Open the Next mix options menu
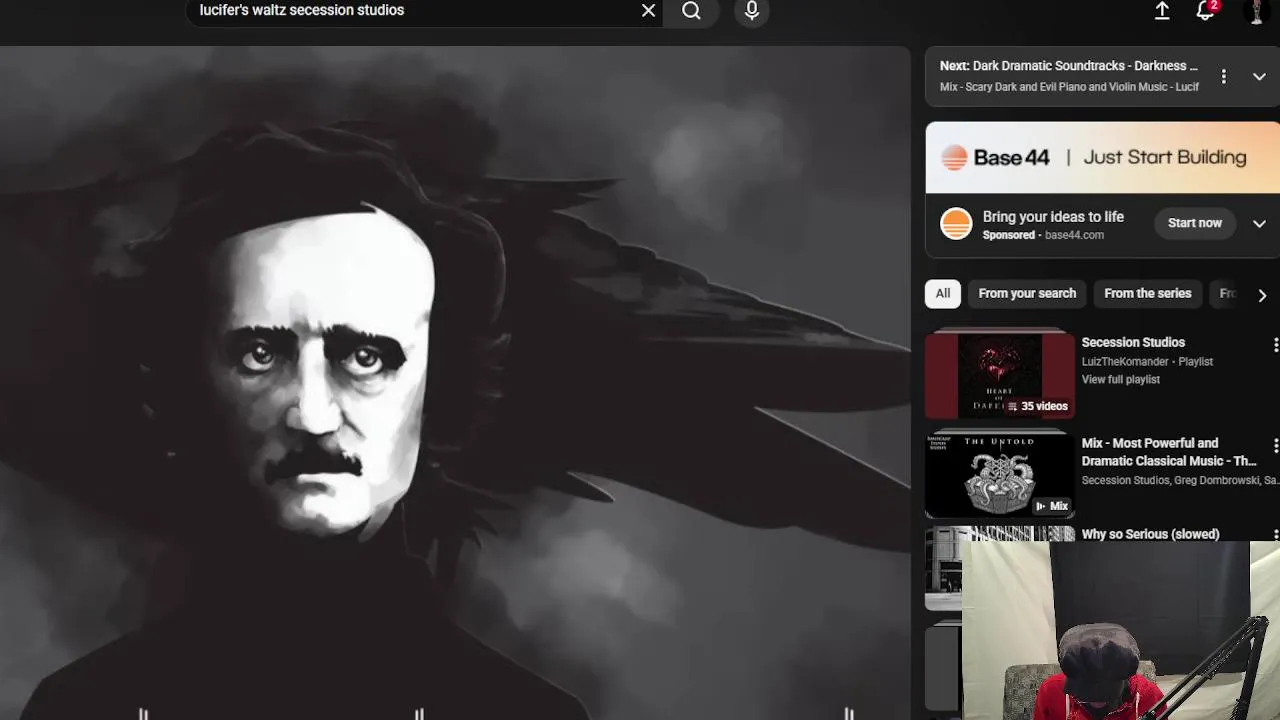 pyautogui.click(x=1223, y=77)
